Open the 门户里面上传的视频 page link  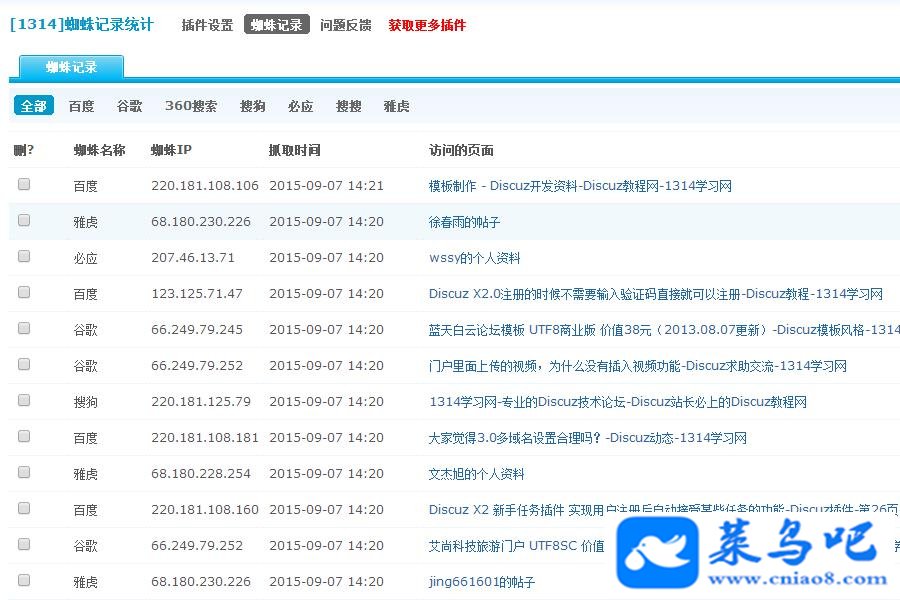click(638, 366)
